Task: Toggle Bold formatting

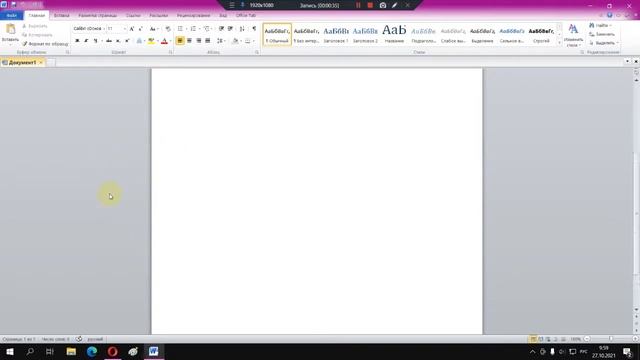Action: click(x=77, y=41)
